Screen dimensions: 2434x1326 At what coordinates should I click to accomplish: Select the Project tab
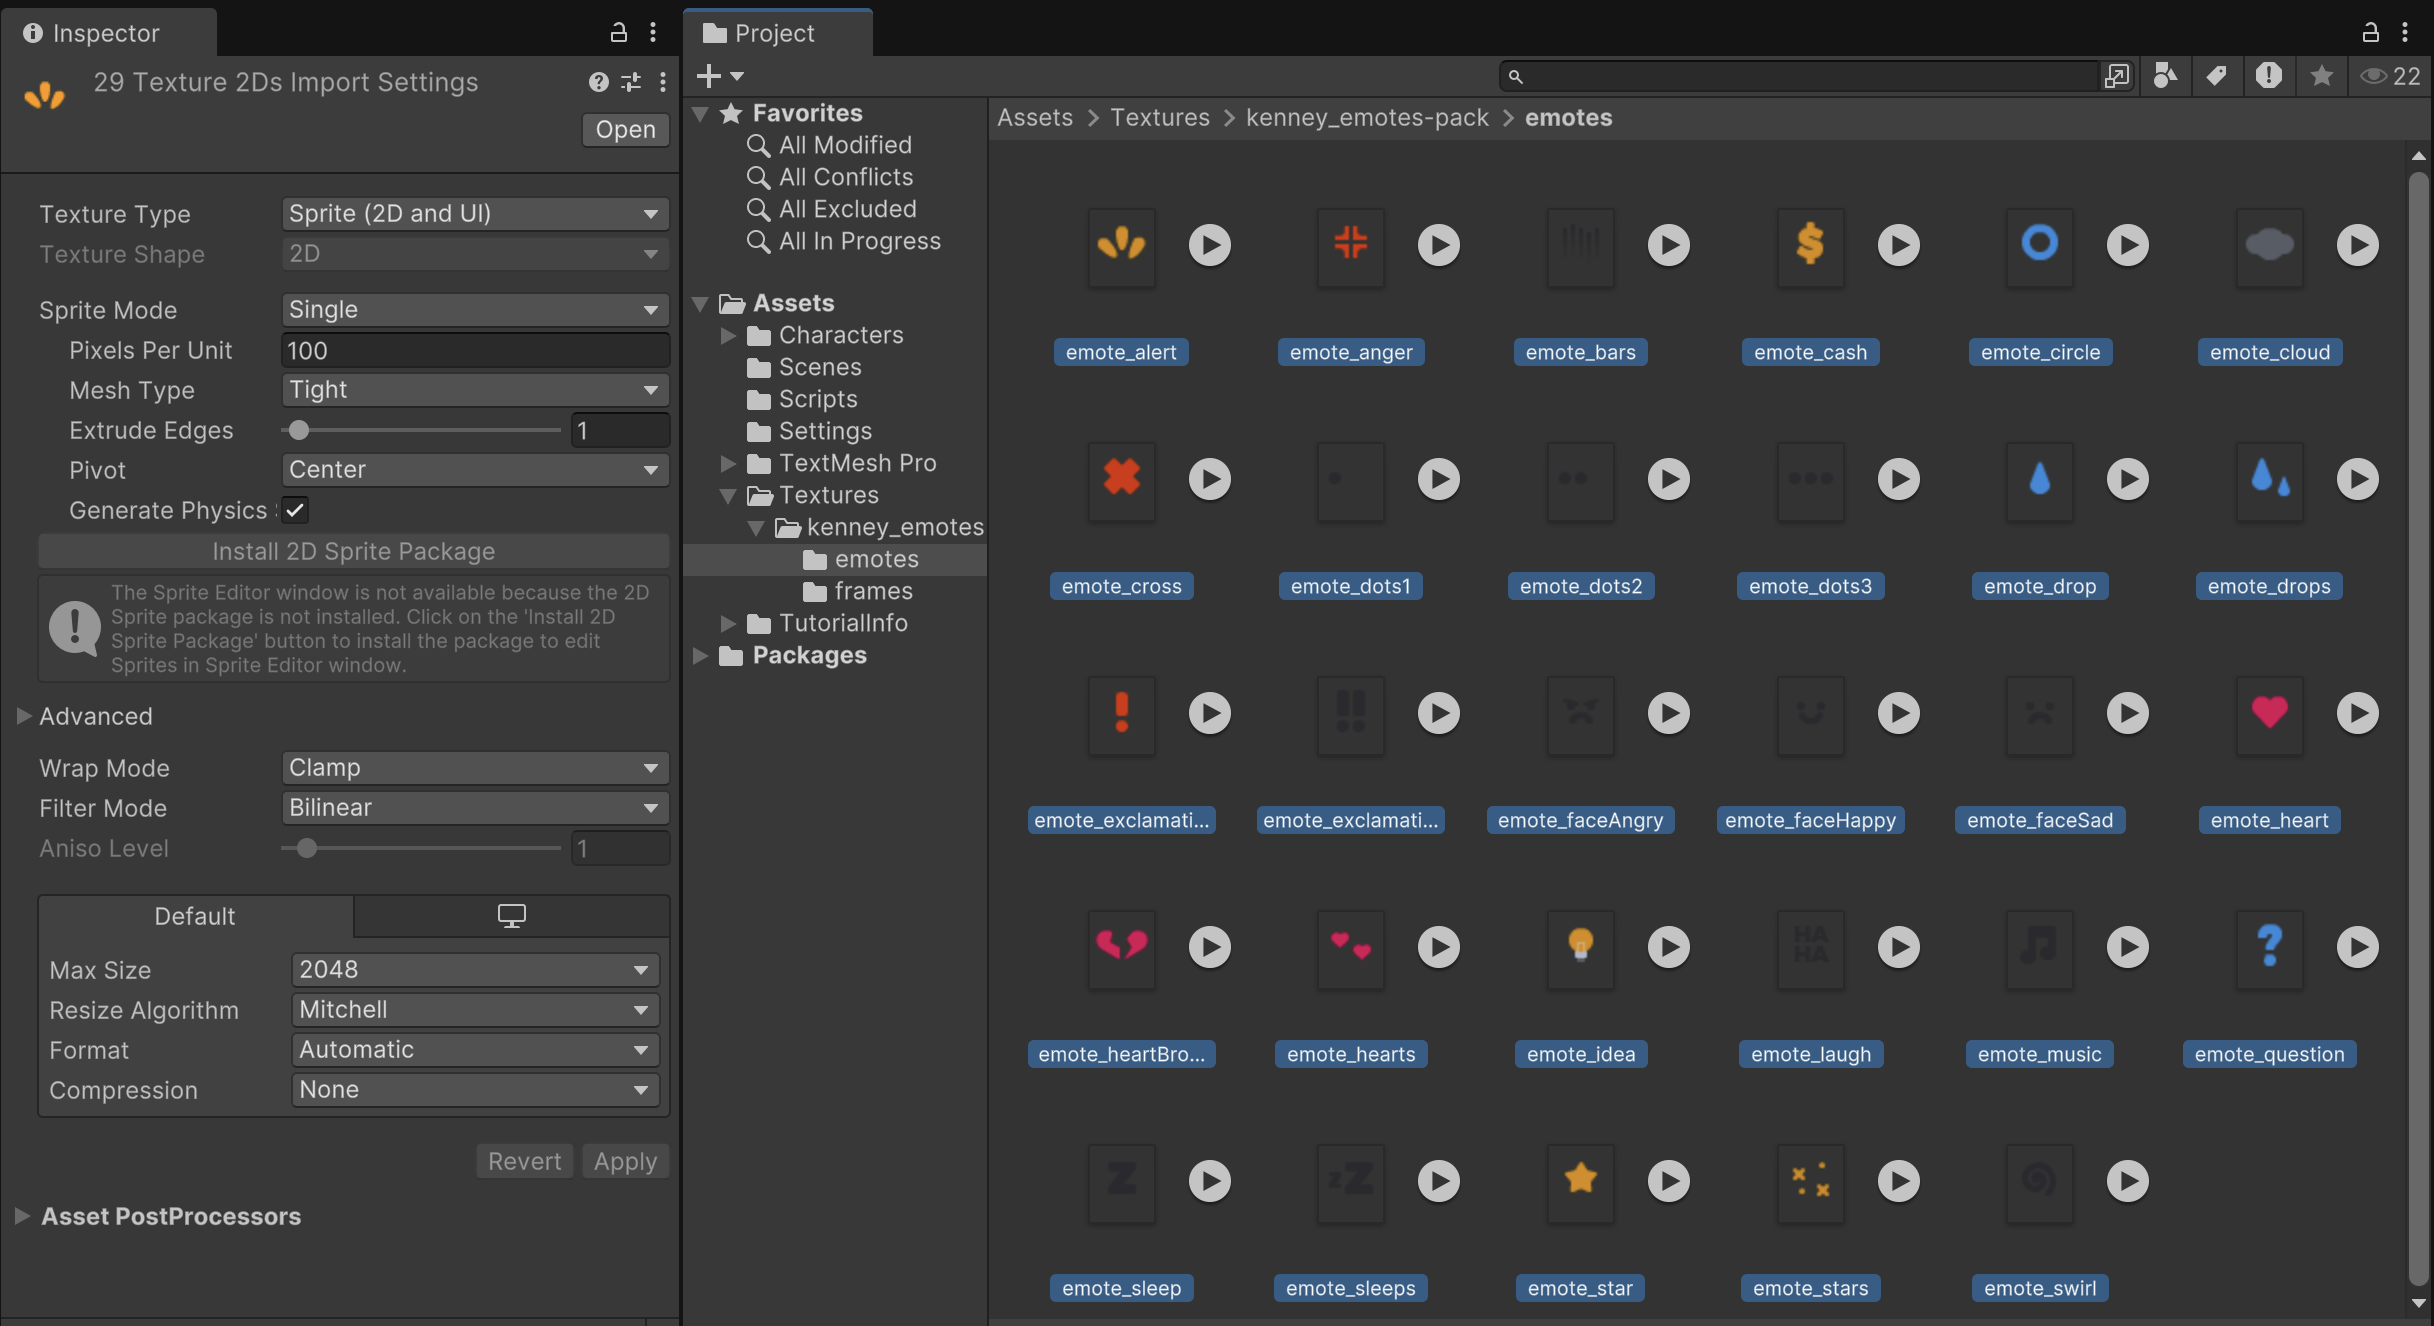tap(776, 33)
